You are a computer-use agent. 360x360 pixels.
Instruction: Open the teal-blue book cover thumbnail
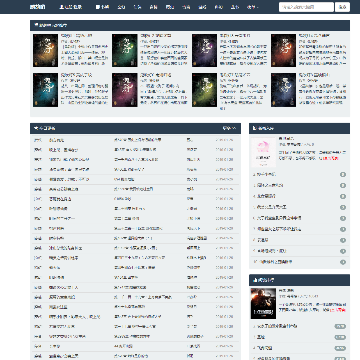coord(45,90)
